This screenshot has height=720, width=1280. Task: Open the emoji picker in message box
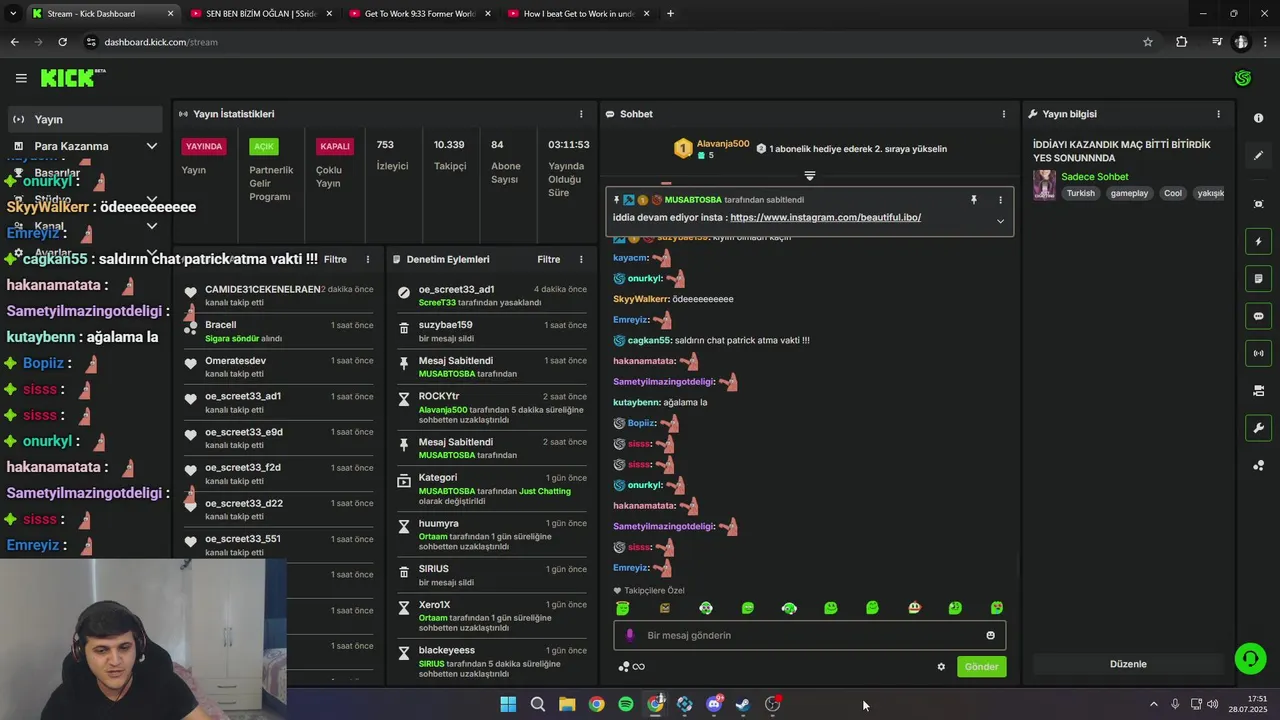990,635
